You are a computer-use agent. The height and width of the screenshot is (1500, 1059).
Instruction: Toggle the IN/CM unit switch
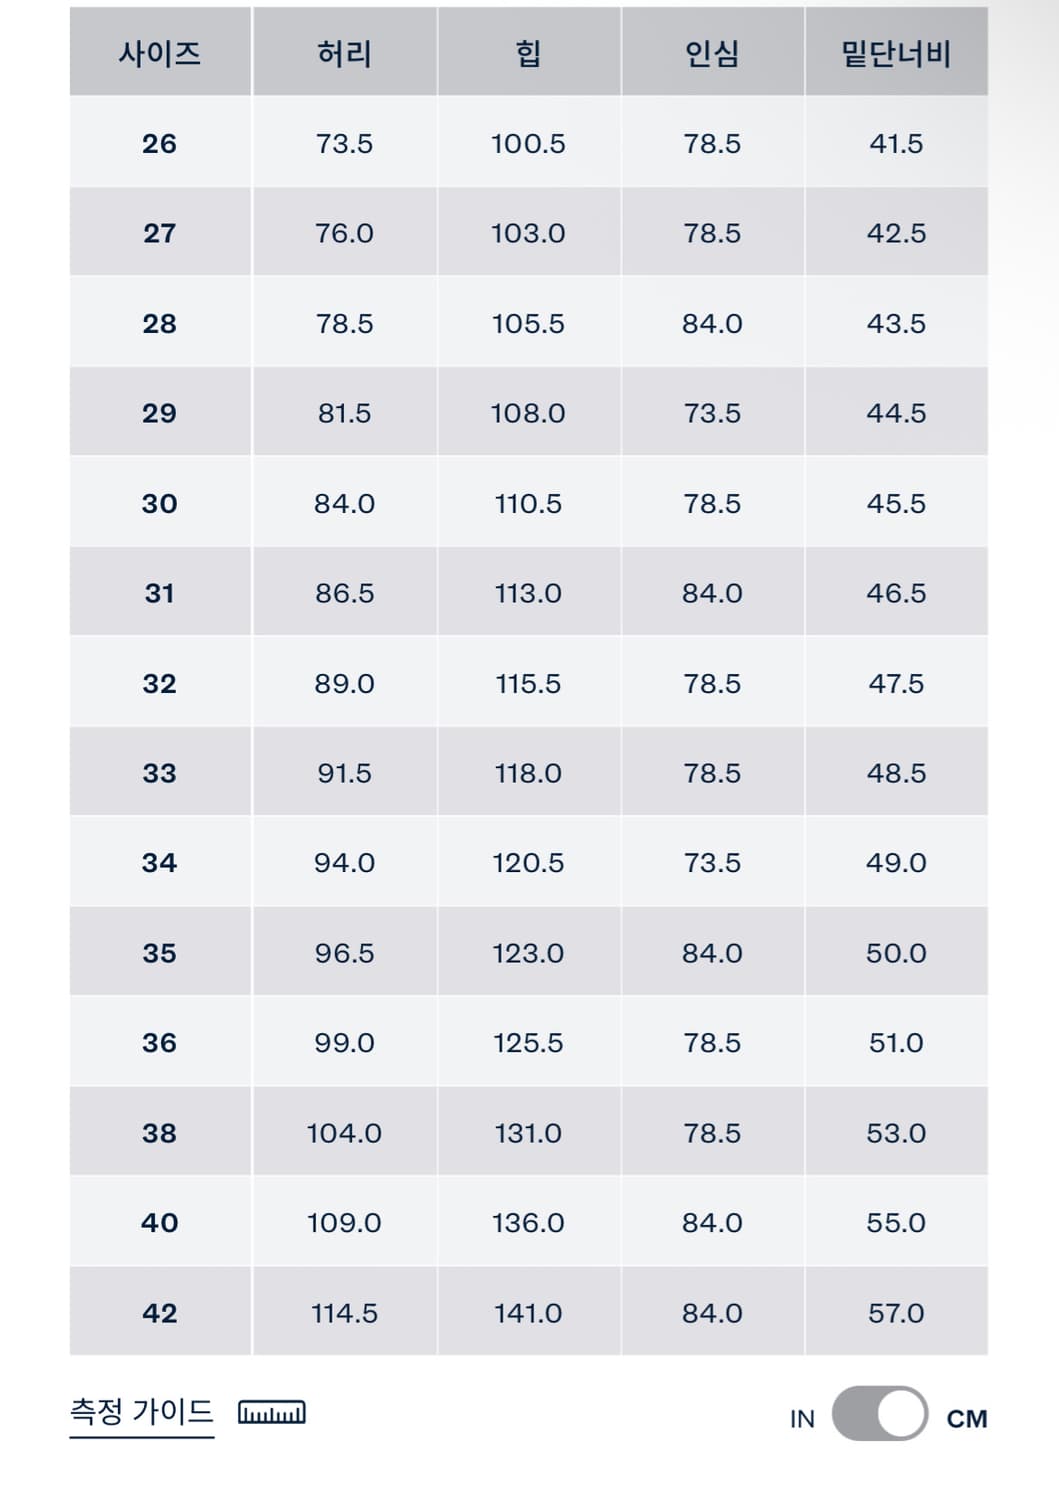tap(880, 1413)
